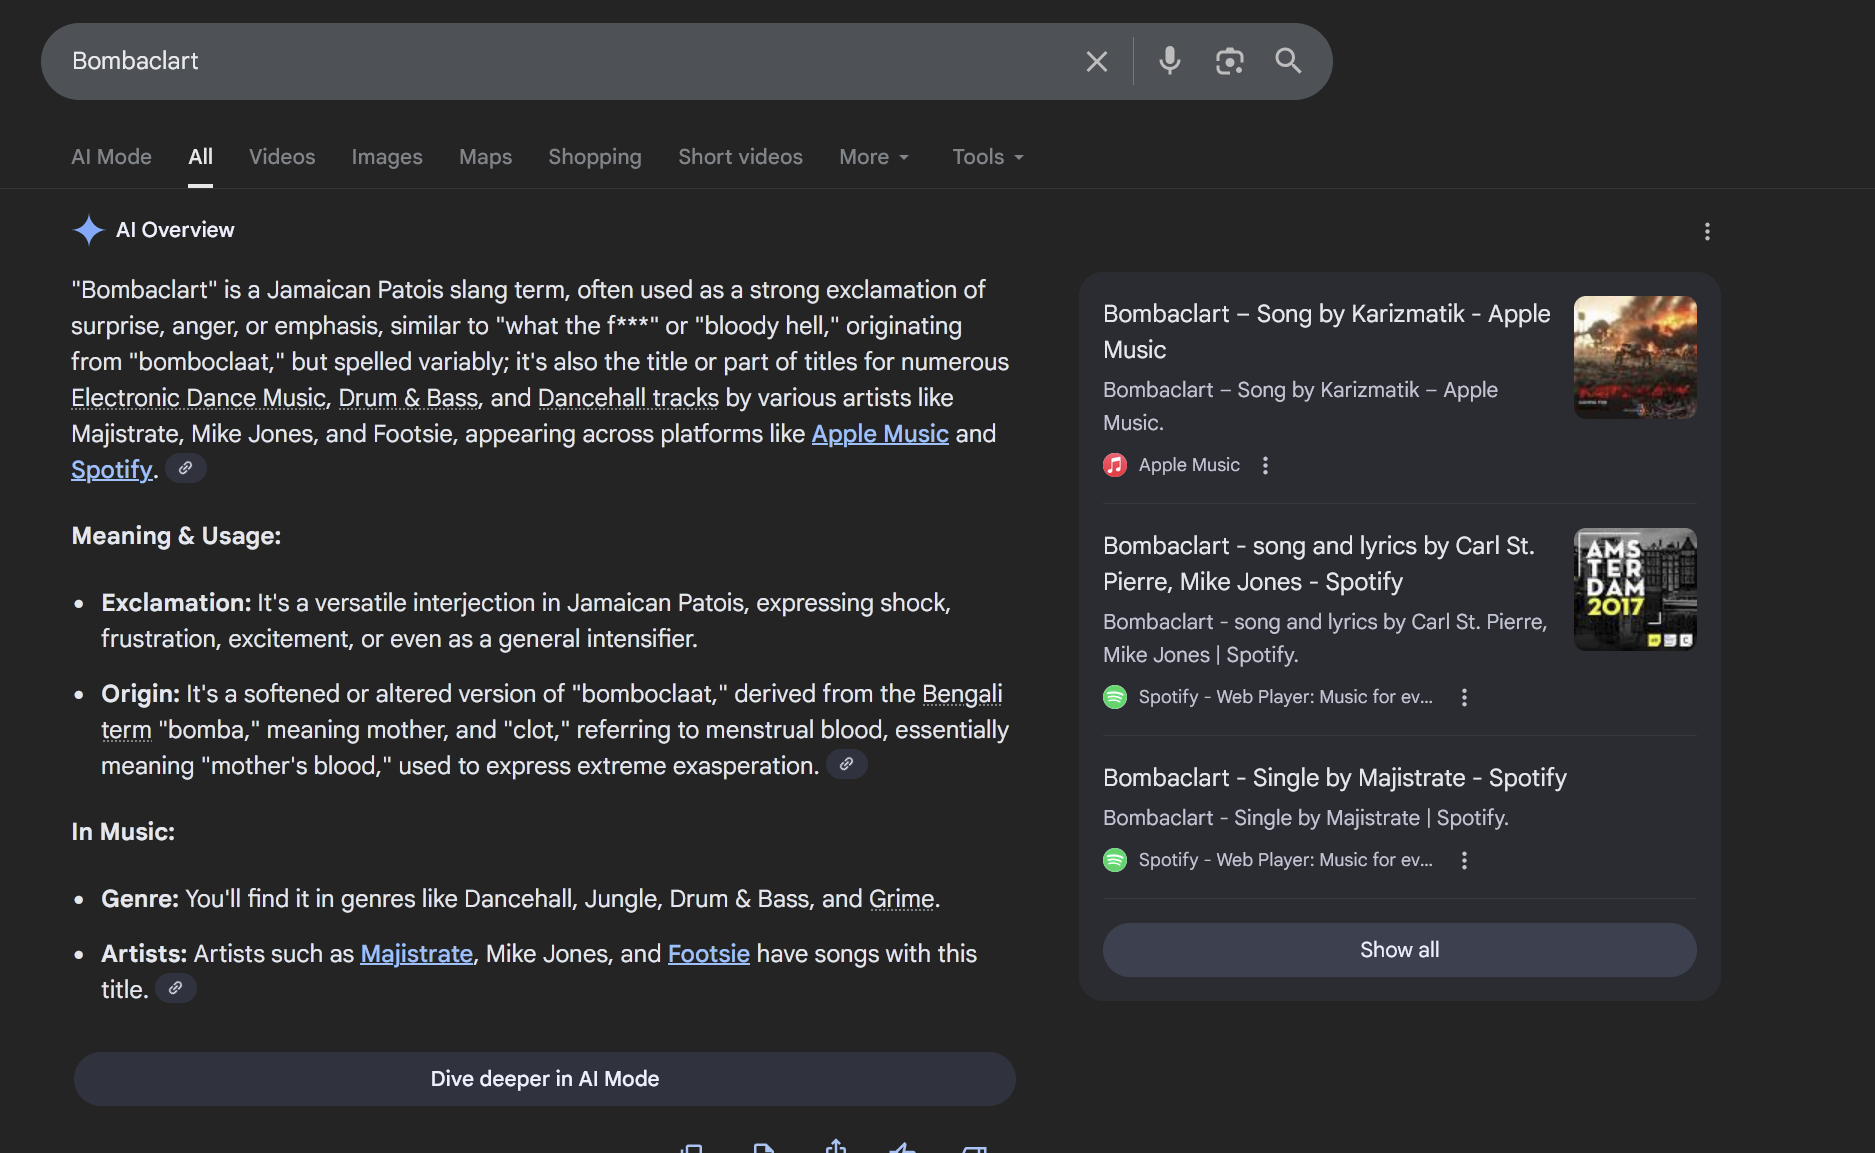The height and width of the screenshot is (1153, 1875).
Task: Click the underlined Bengali term text
Action: tap(962, 694)
